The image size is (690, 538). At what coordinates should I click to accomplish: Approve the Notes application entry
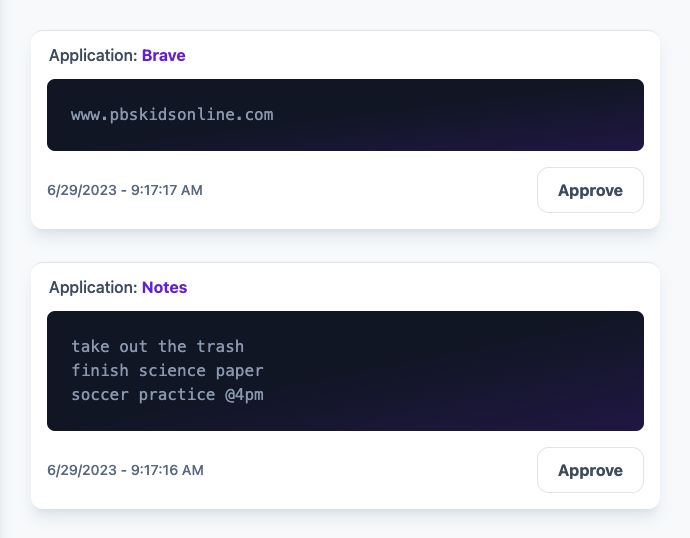590,470
